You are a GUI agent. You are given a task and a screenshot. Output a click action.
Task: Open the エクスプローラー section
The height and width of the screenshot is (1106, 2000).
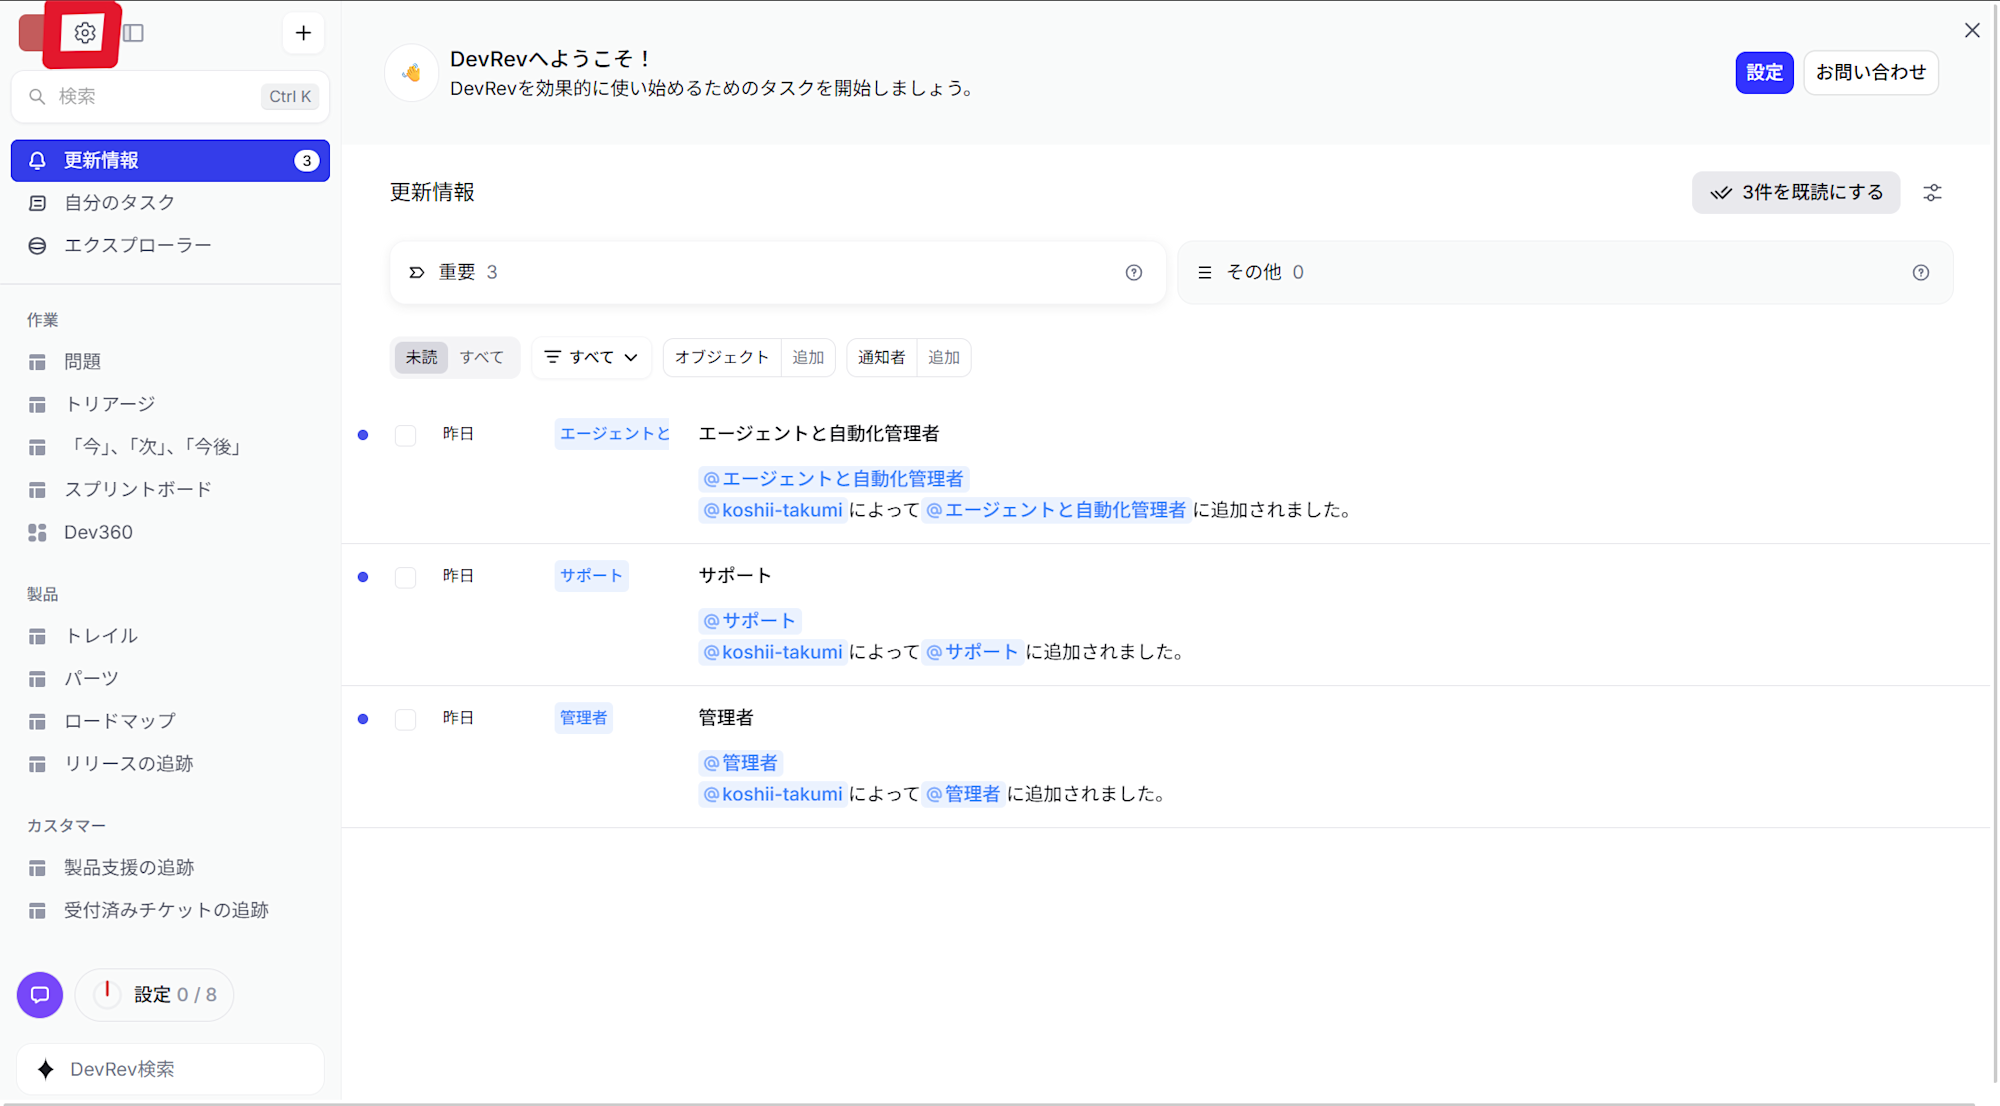(x=137, y=244)
